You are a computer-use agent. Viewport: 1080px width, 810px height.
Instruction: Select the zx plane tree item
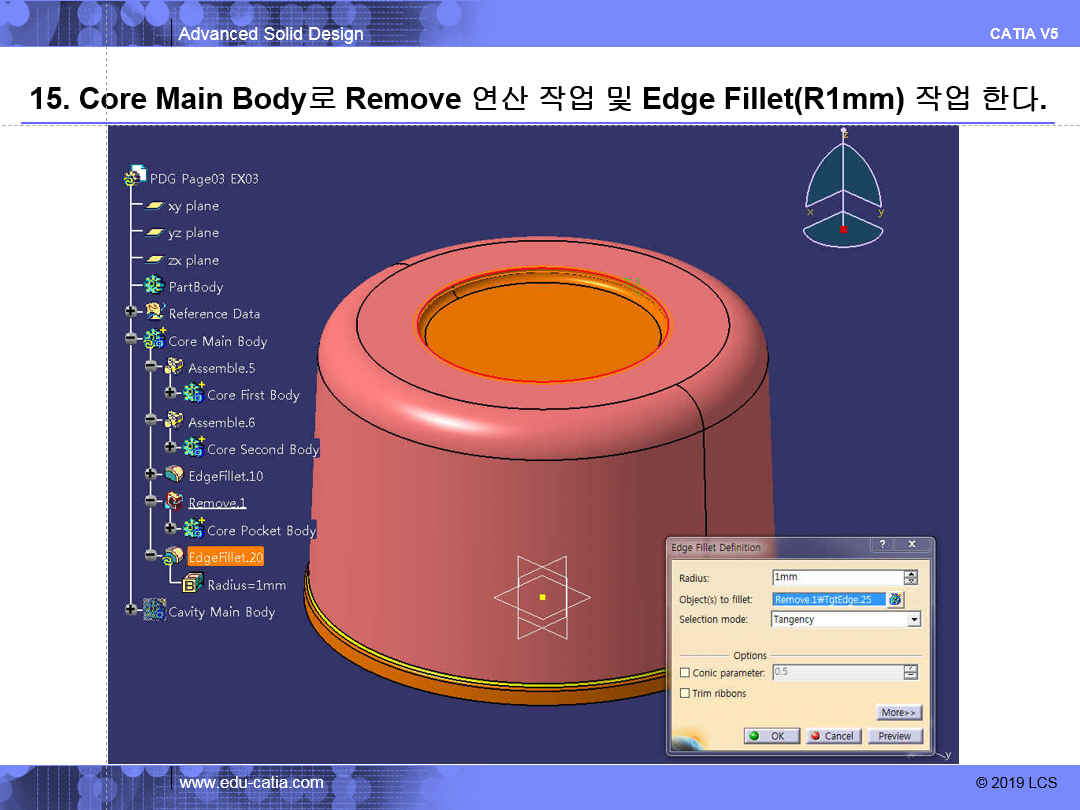(x=192, y=260)
